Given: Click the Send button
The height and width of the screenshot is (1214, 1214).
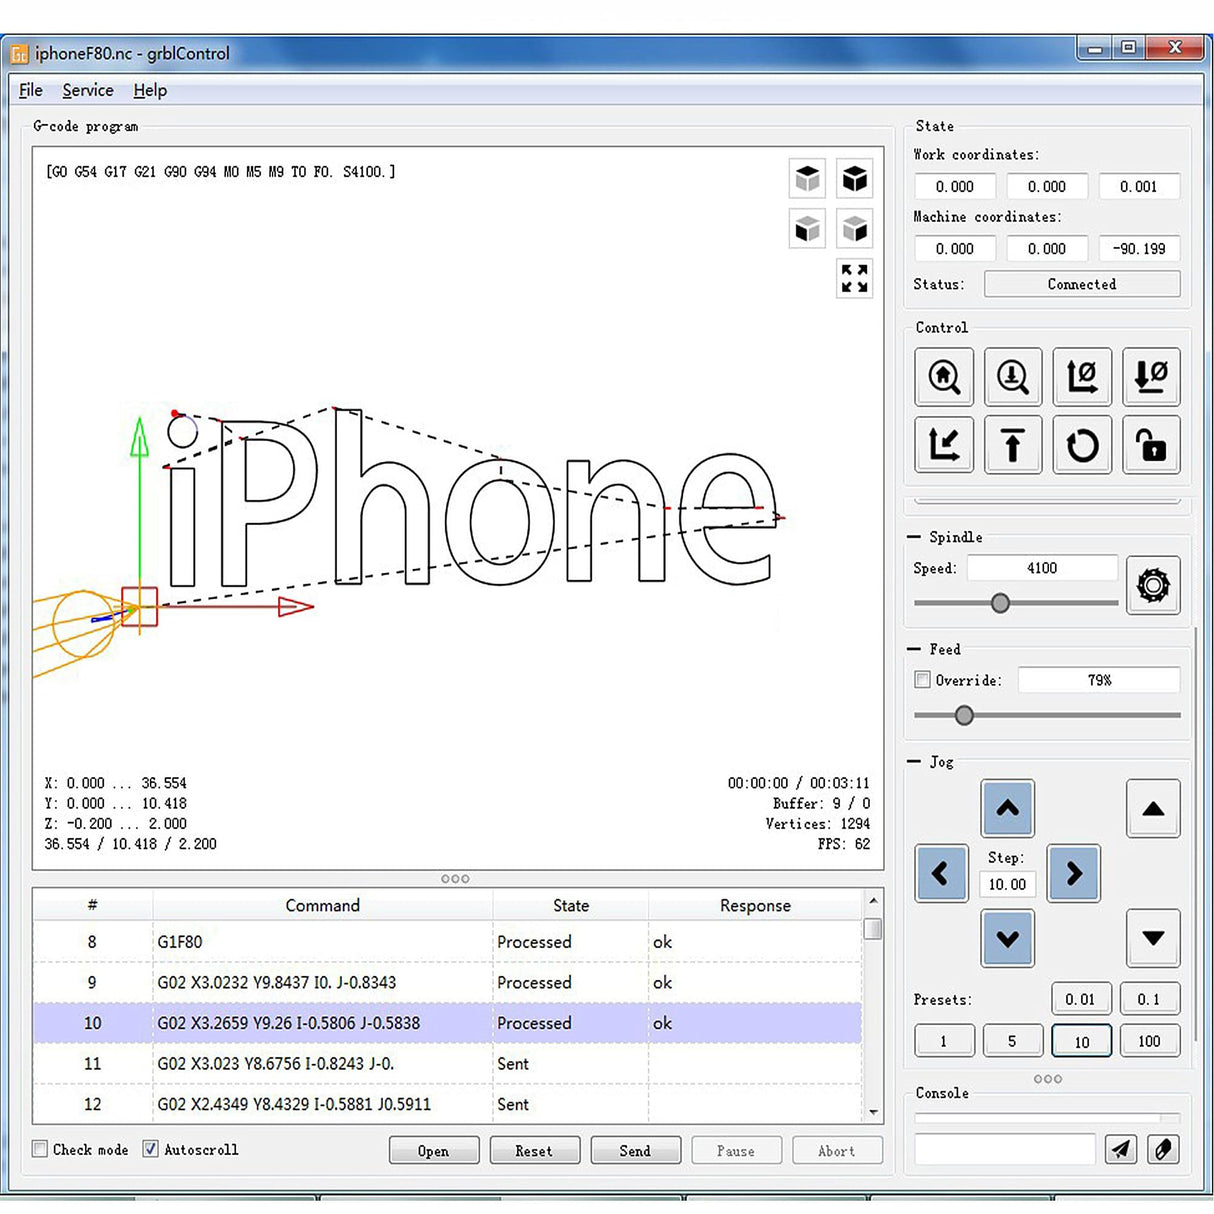Looking at the screenshot, I should pos(635,1151).
